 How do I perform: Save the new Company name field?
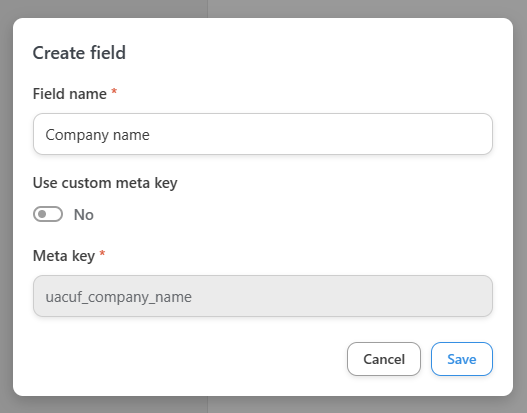point(462,359)
